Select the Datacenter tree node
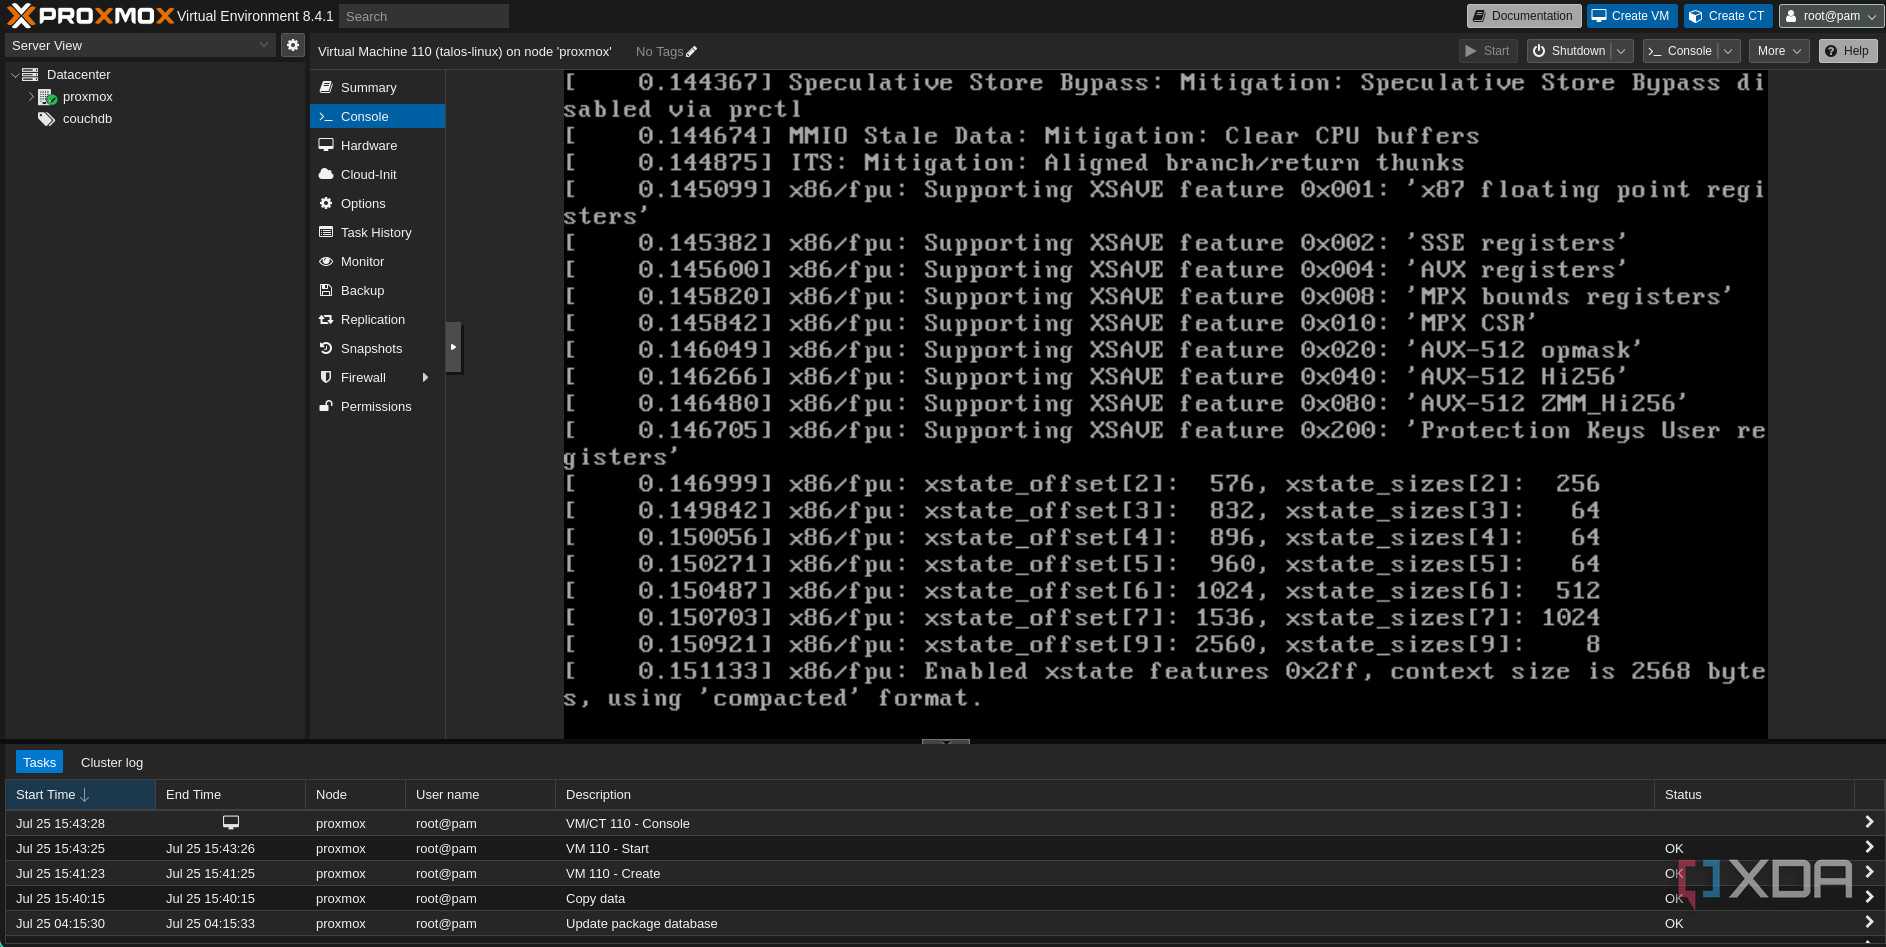1886x947 pixels. [78, 74]
